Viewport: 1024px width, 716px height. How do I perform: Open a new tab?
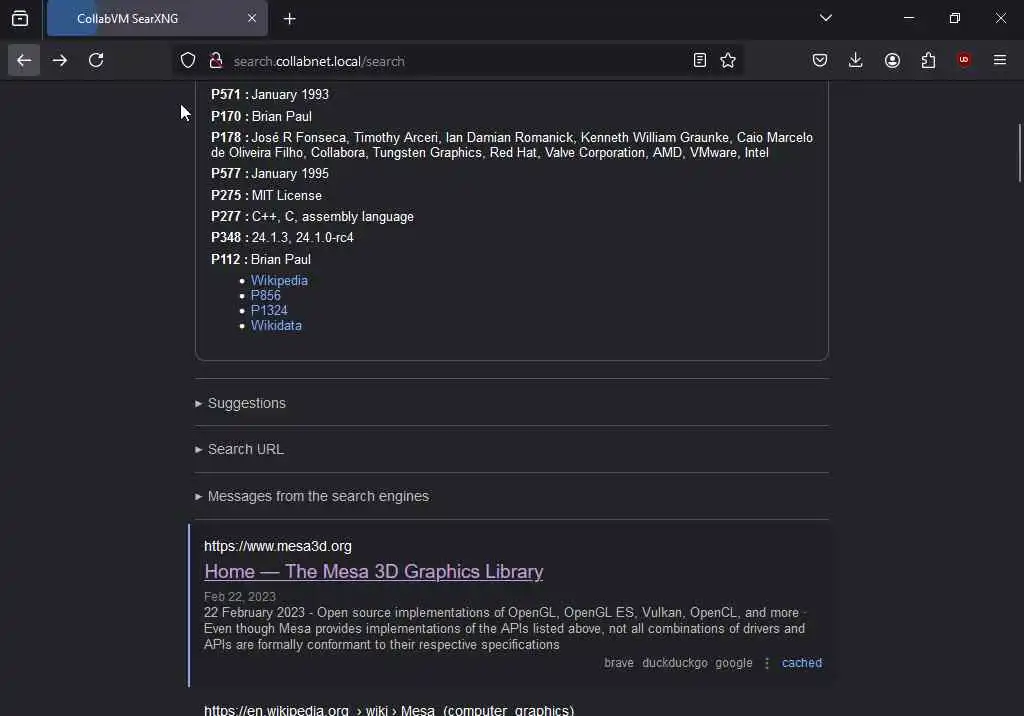(290, 19)
